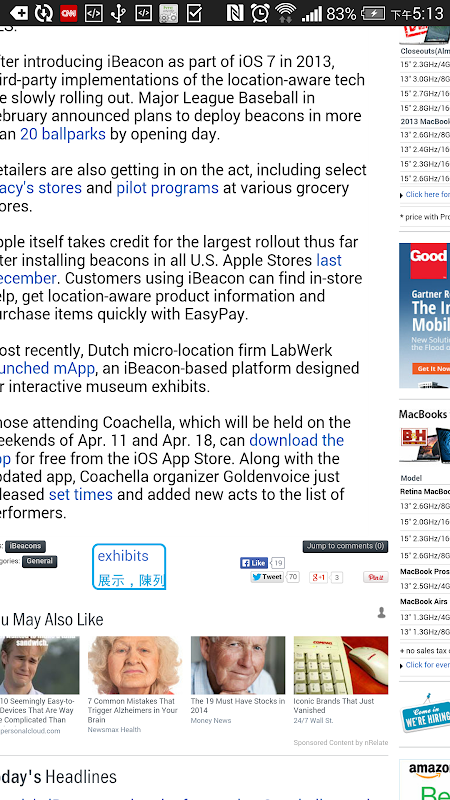This screenshot has height=800, width=450.
Task: Open the green app notification icon
Action: pyautogui.click(x=168, y=13)
